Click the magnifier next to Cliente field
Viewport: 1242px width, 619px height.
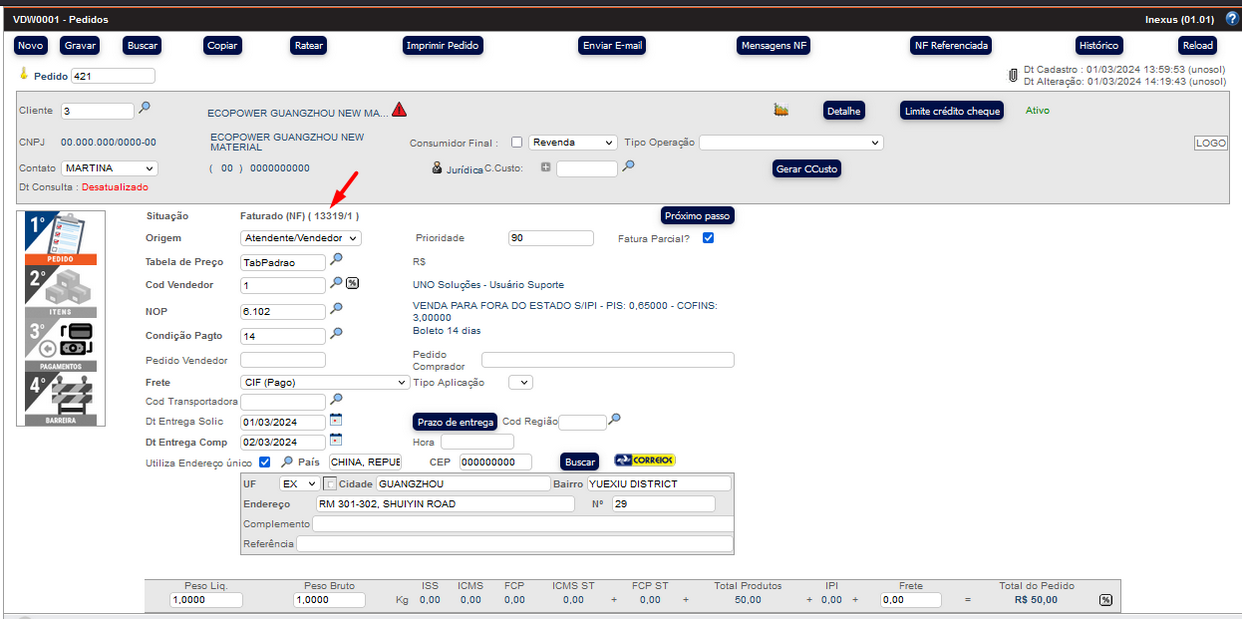click(x=144, y=108)
